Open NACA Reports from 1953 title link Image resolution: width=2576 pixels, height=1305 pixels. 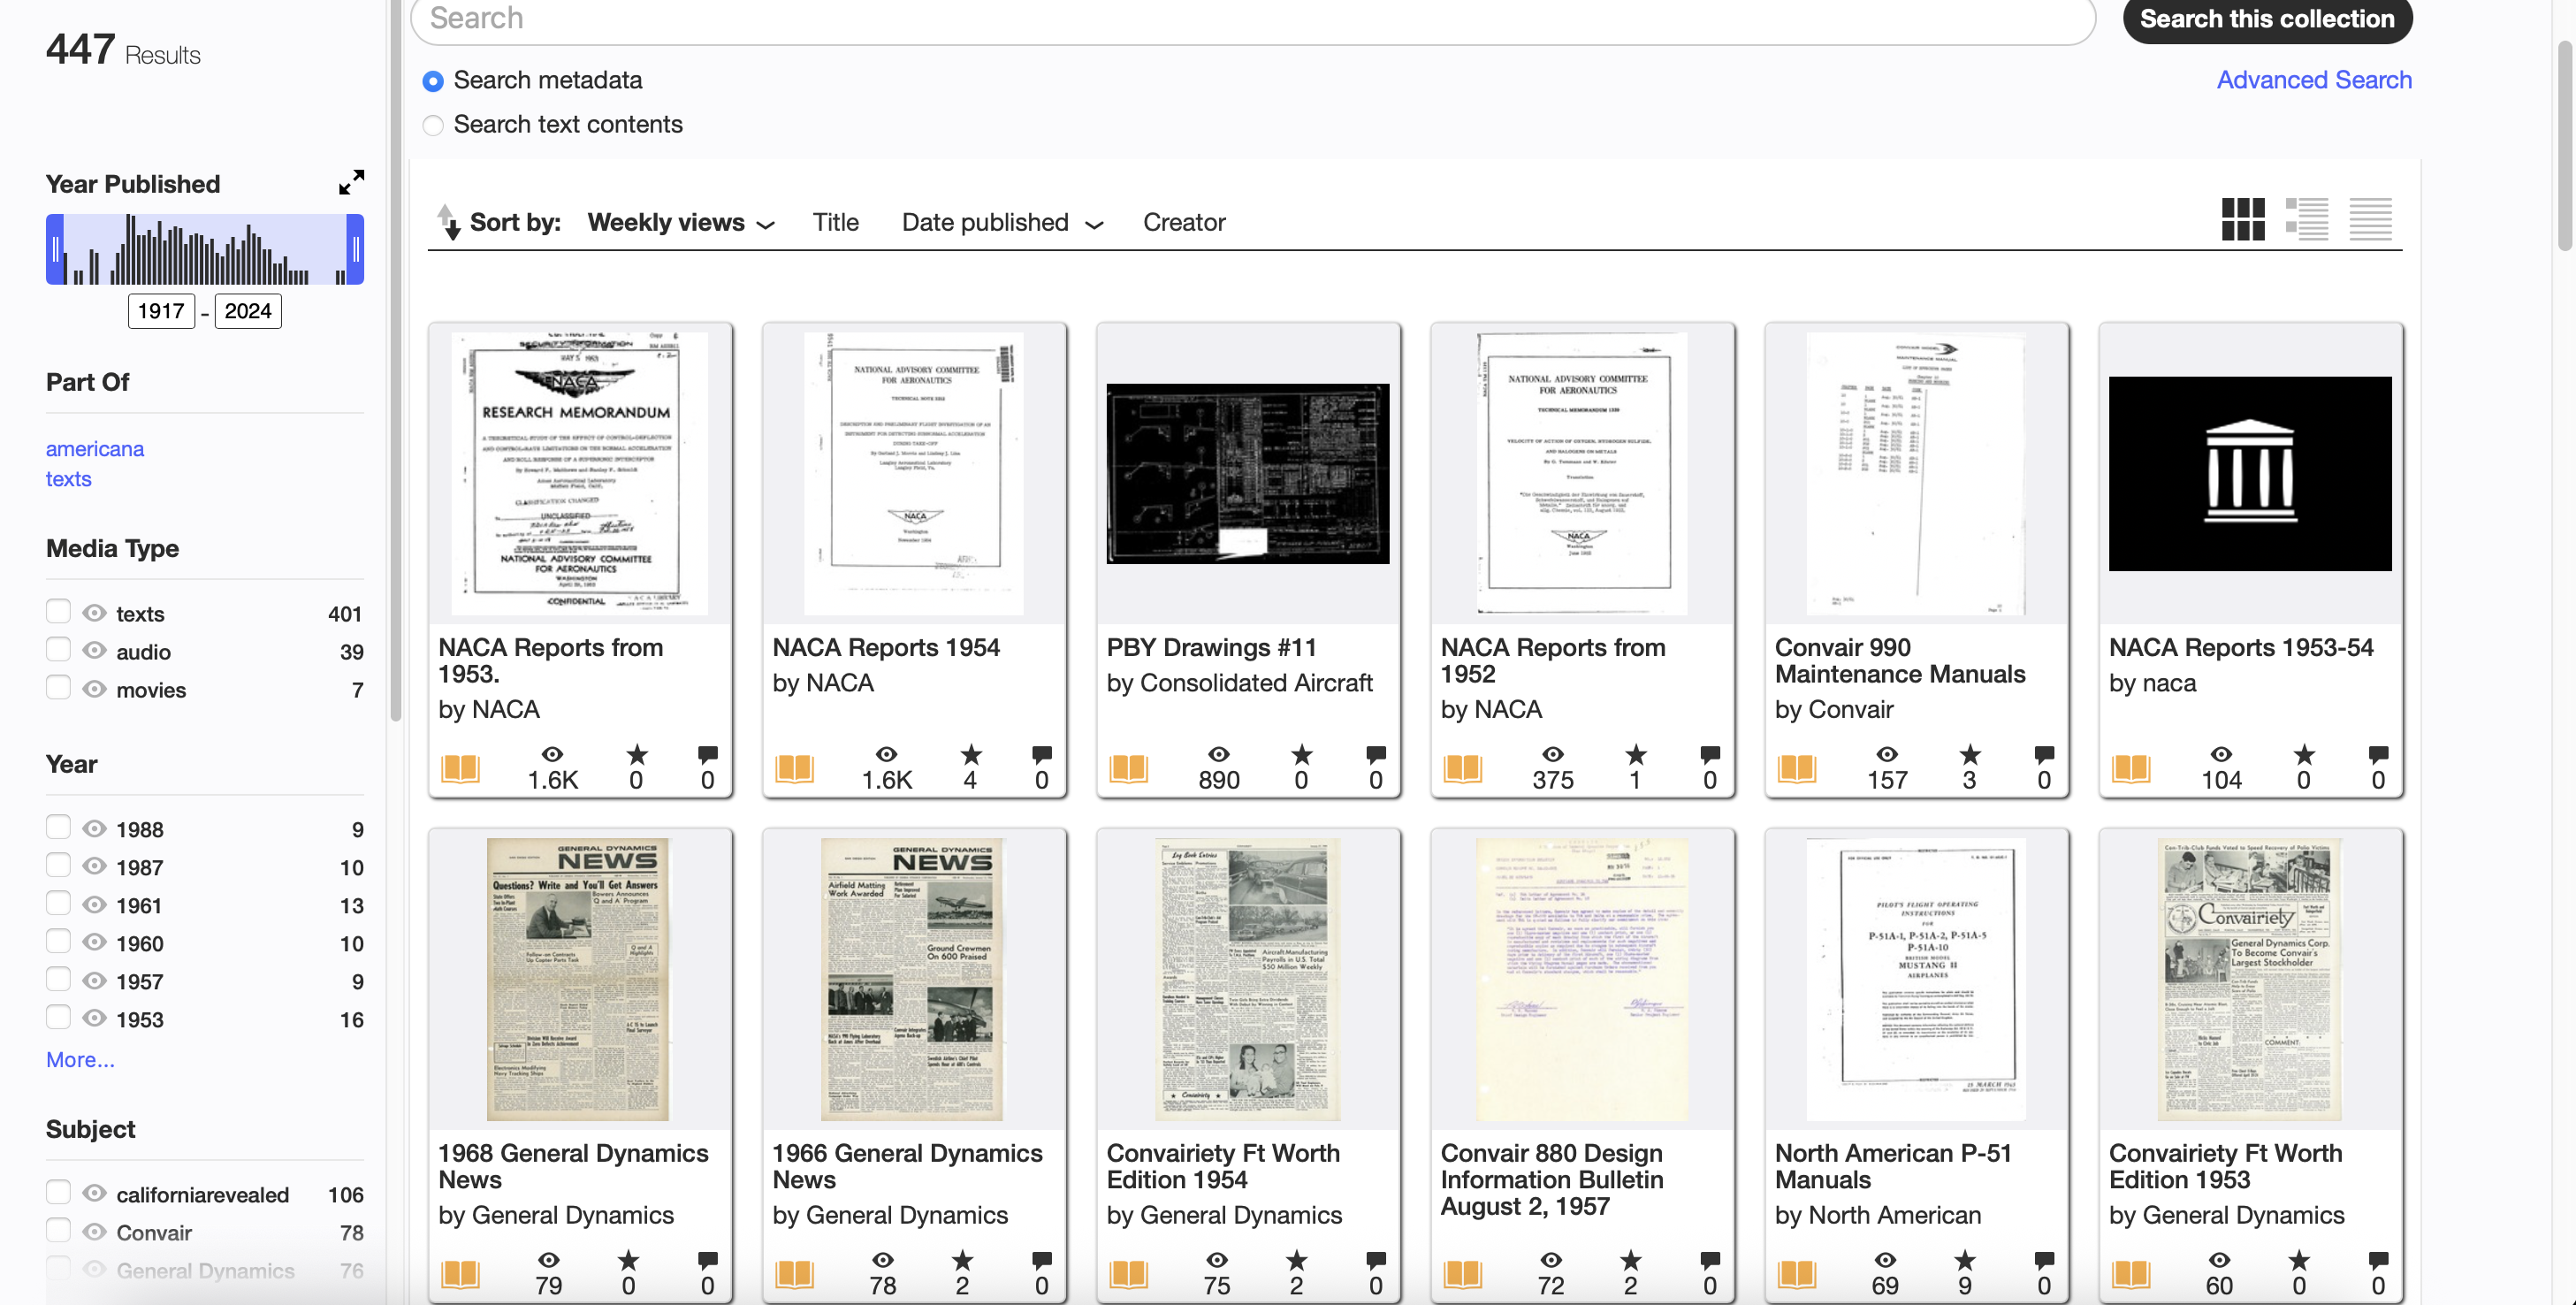point(550,660)
